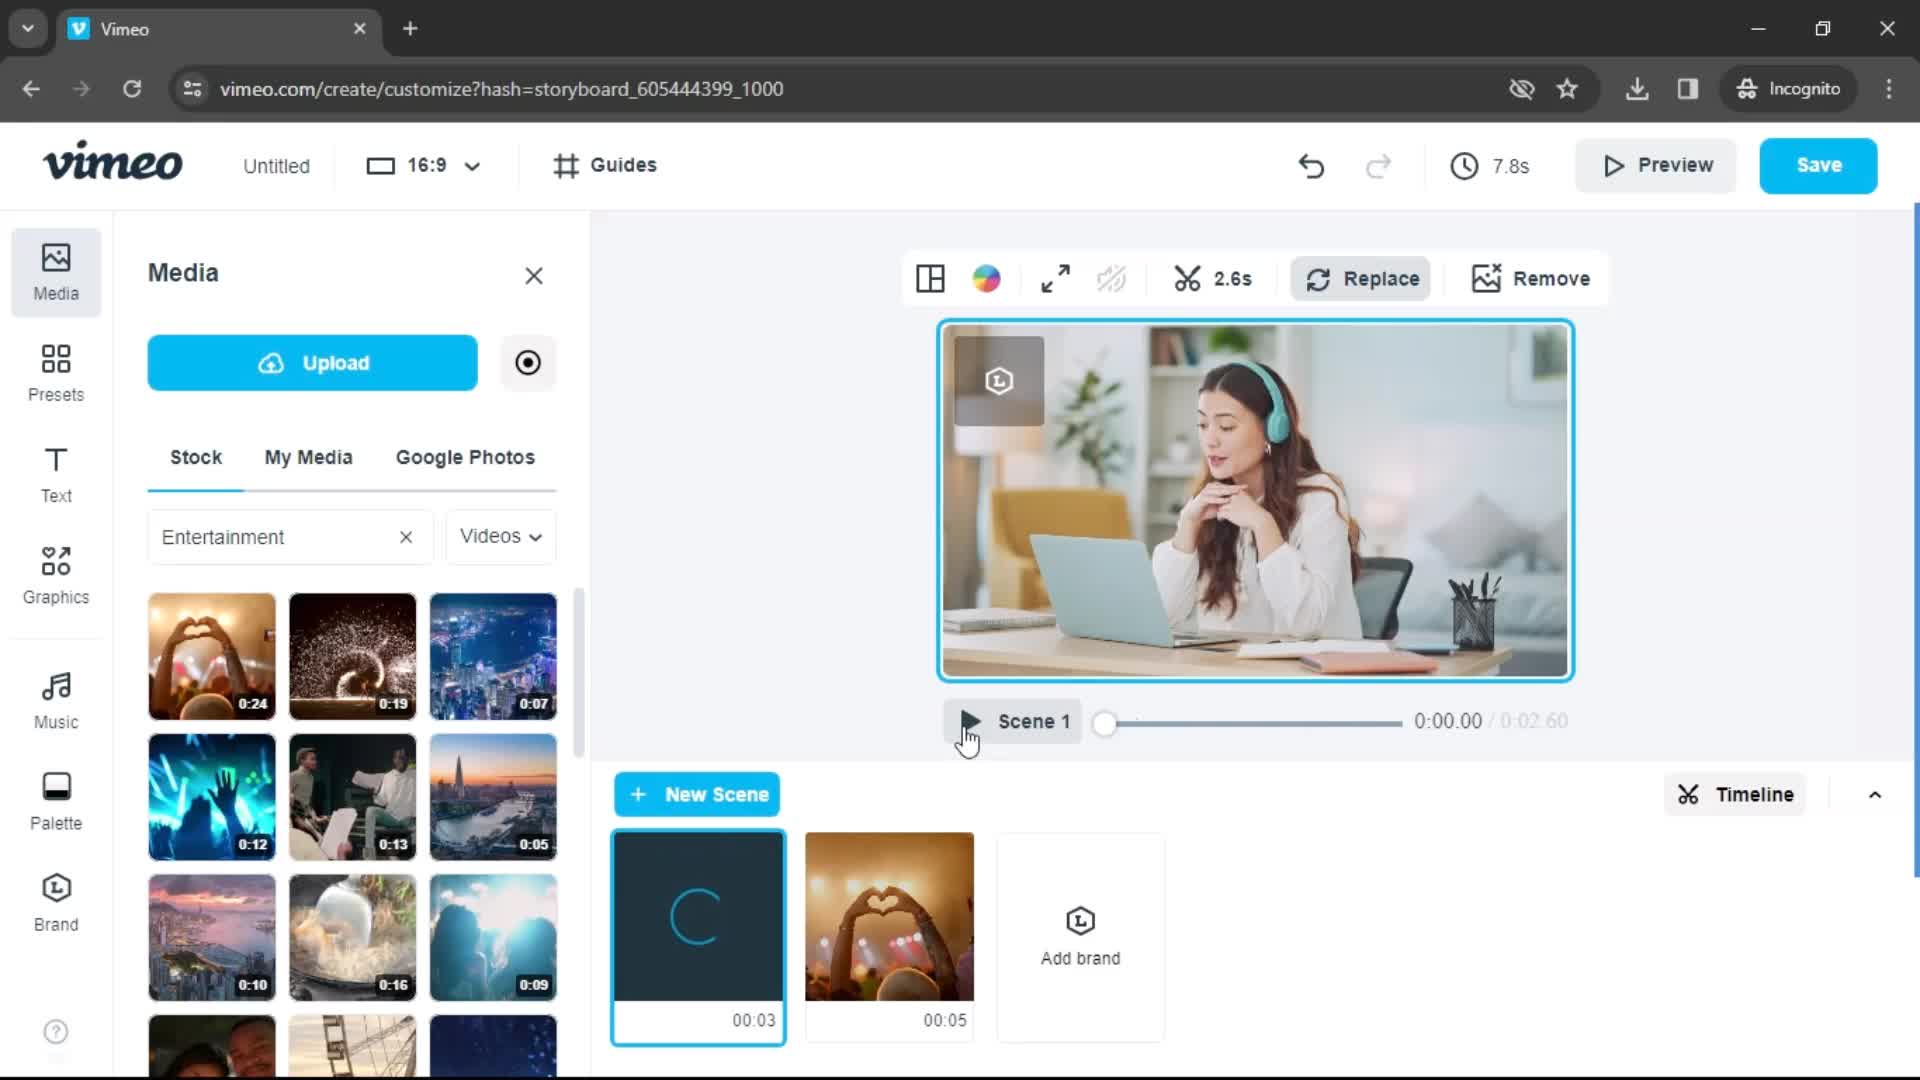Image resolution: width=1920 pixels, height=1080 pixels.
Task: Open the Text sidebar tool
Action: 56,475
